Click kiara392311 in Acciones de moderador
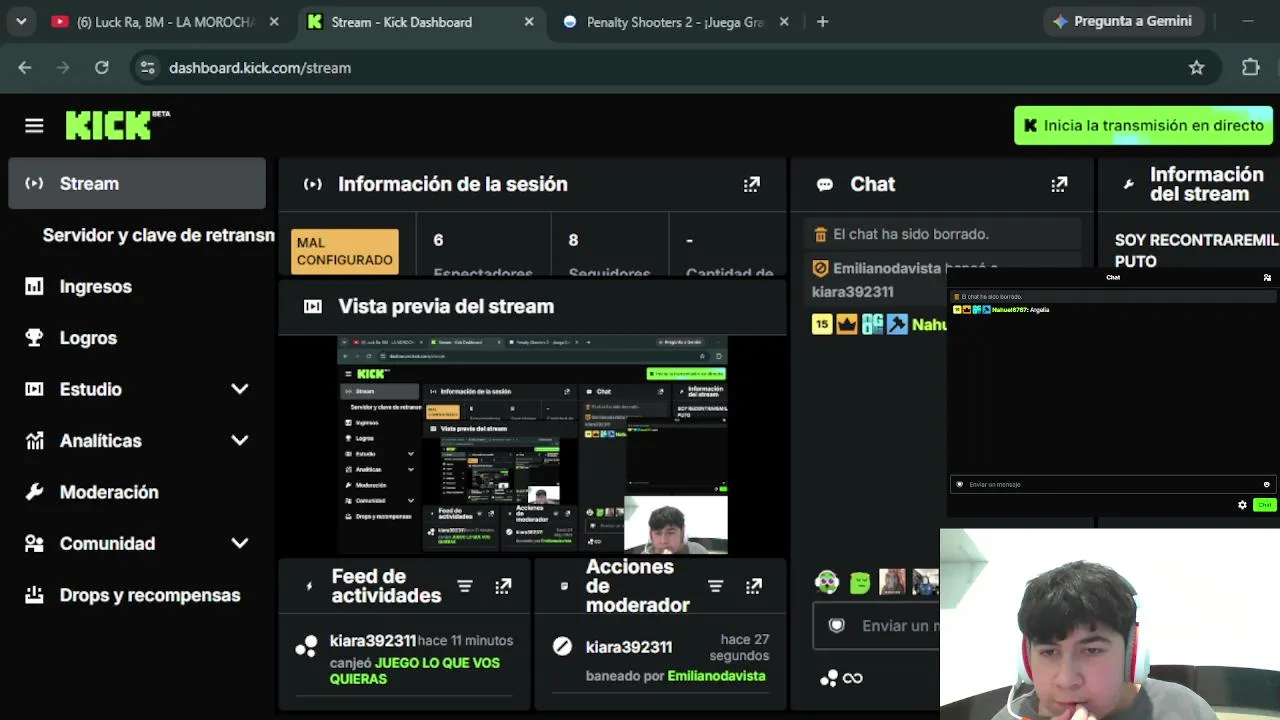Screen dimensions: 1280x720 coord(629,647)
